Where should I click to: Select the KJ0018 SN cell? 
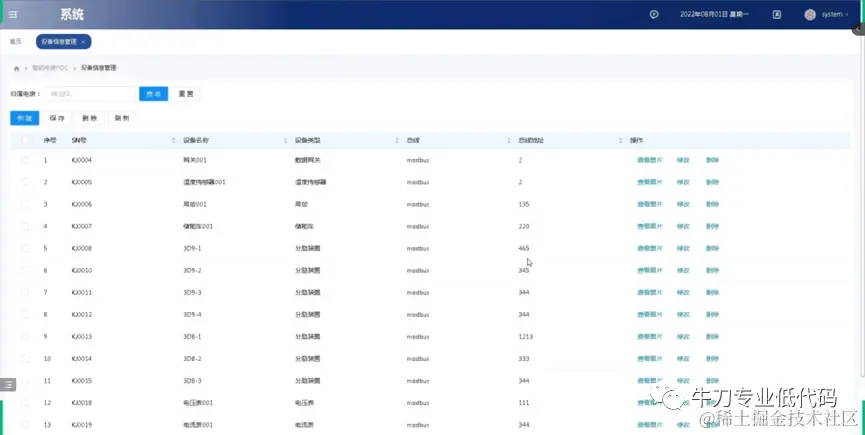click(x=82, y=403)
